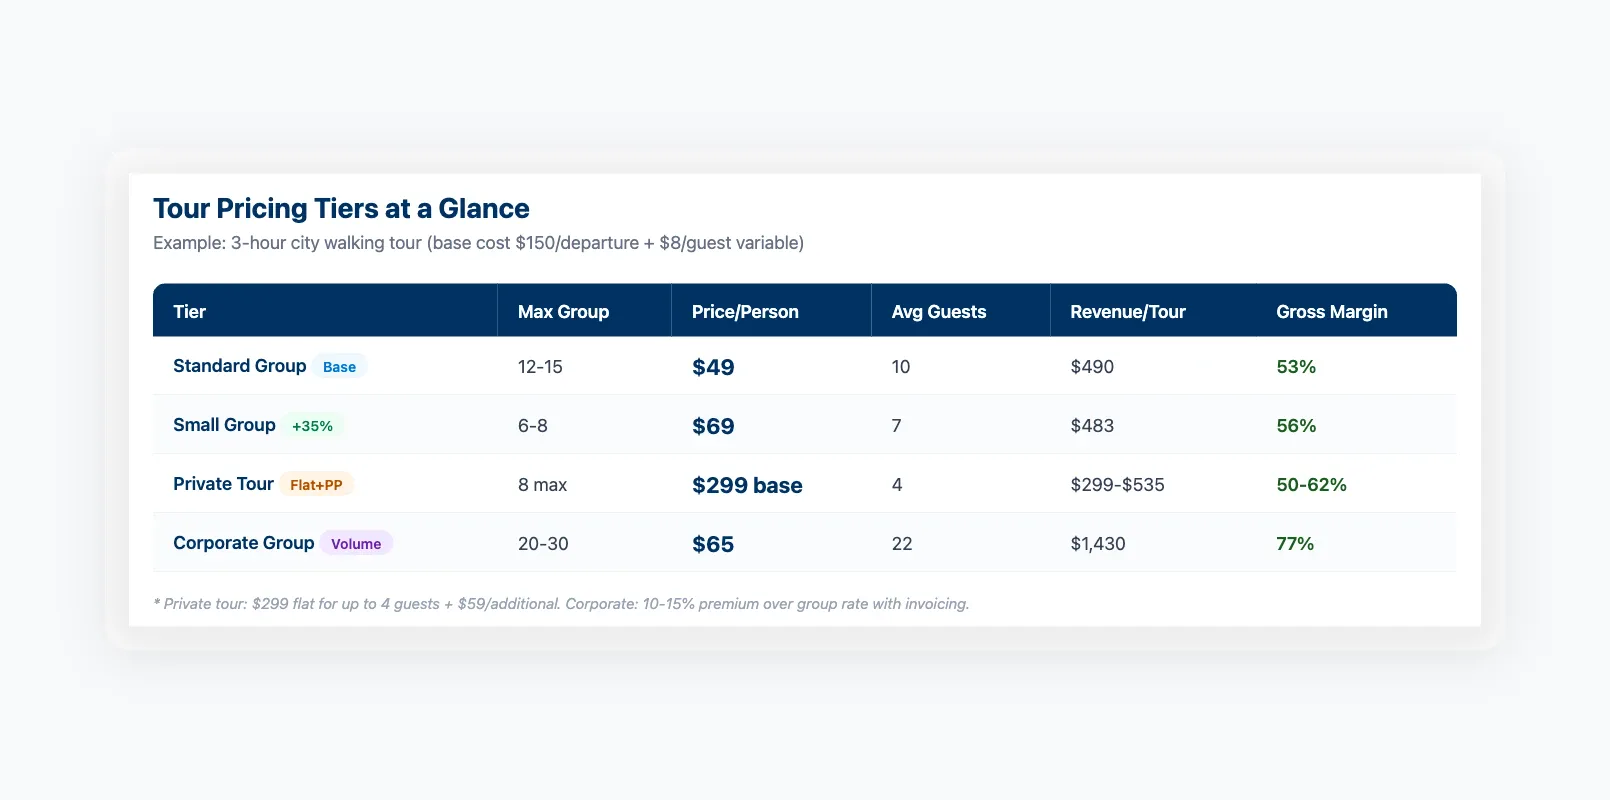The width and height of the screenshot is (1610, 800).
Task: Select the 'Standard Group' tier name
Action: pyautogui.click(x=240, y=366)
